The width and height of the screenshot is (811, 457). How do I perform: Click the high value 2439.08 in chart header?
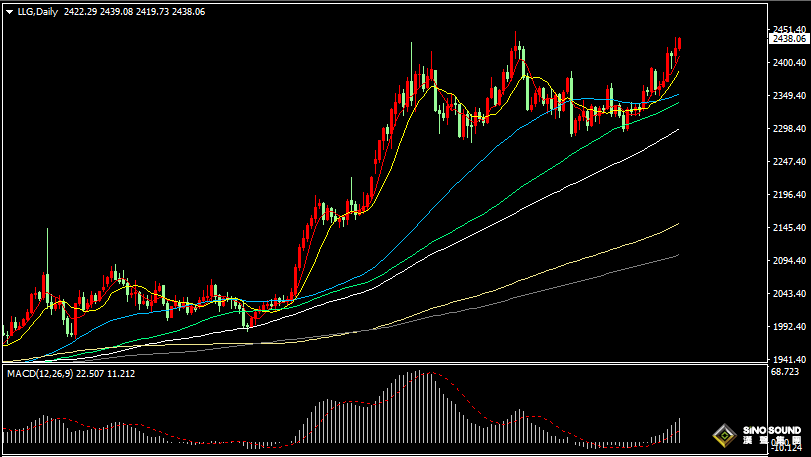click(115, 11)
